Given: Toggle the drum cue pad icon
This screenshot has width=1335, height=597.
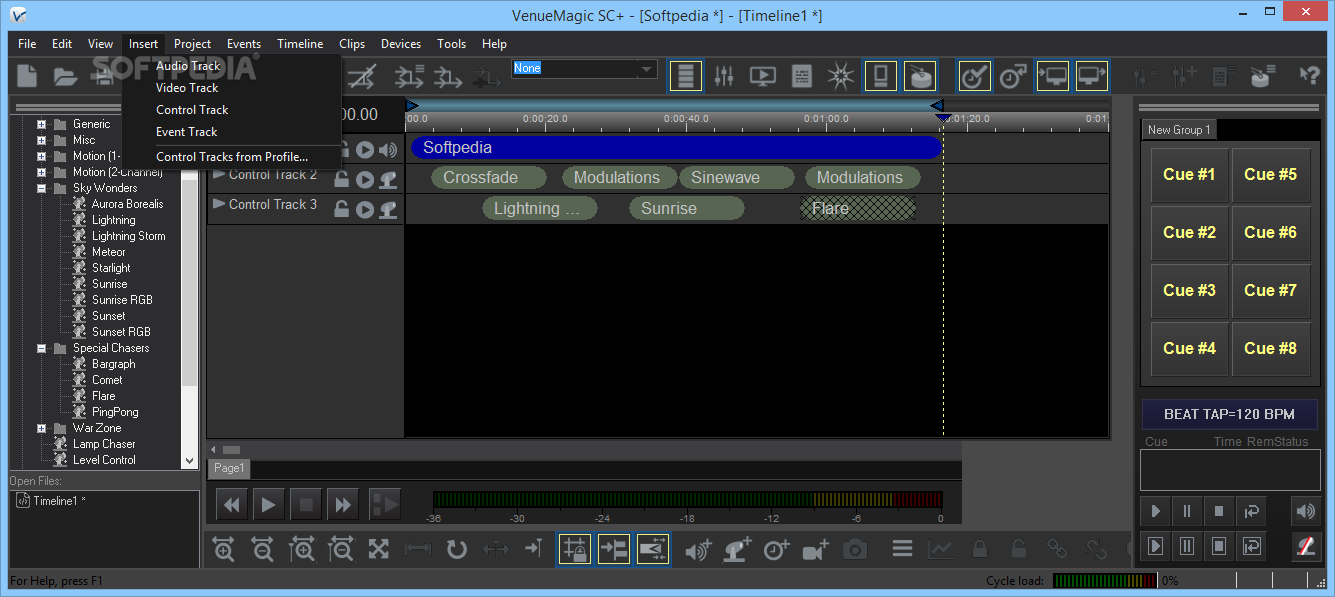Looking at the screenshot, I should pyautogui.click(x=919, y=76).
